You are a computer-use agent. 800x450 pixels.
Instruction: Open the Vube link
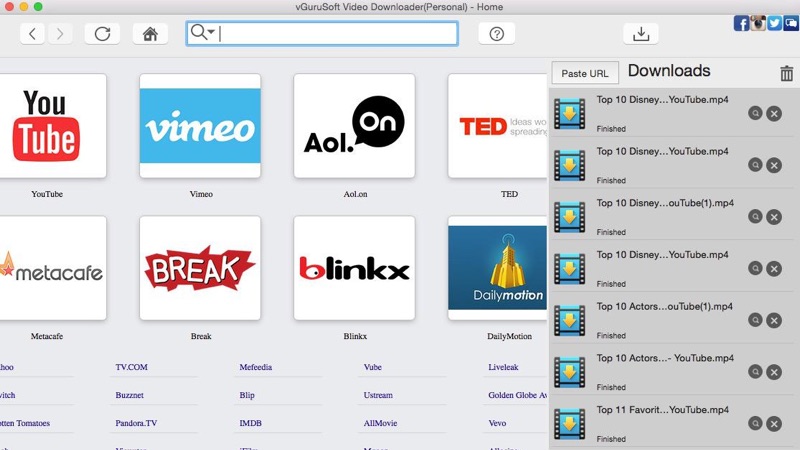click(x=372, y=367)
